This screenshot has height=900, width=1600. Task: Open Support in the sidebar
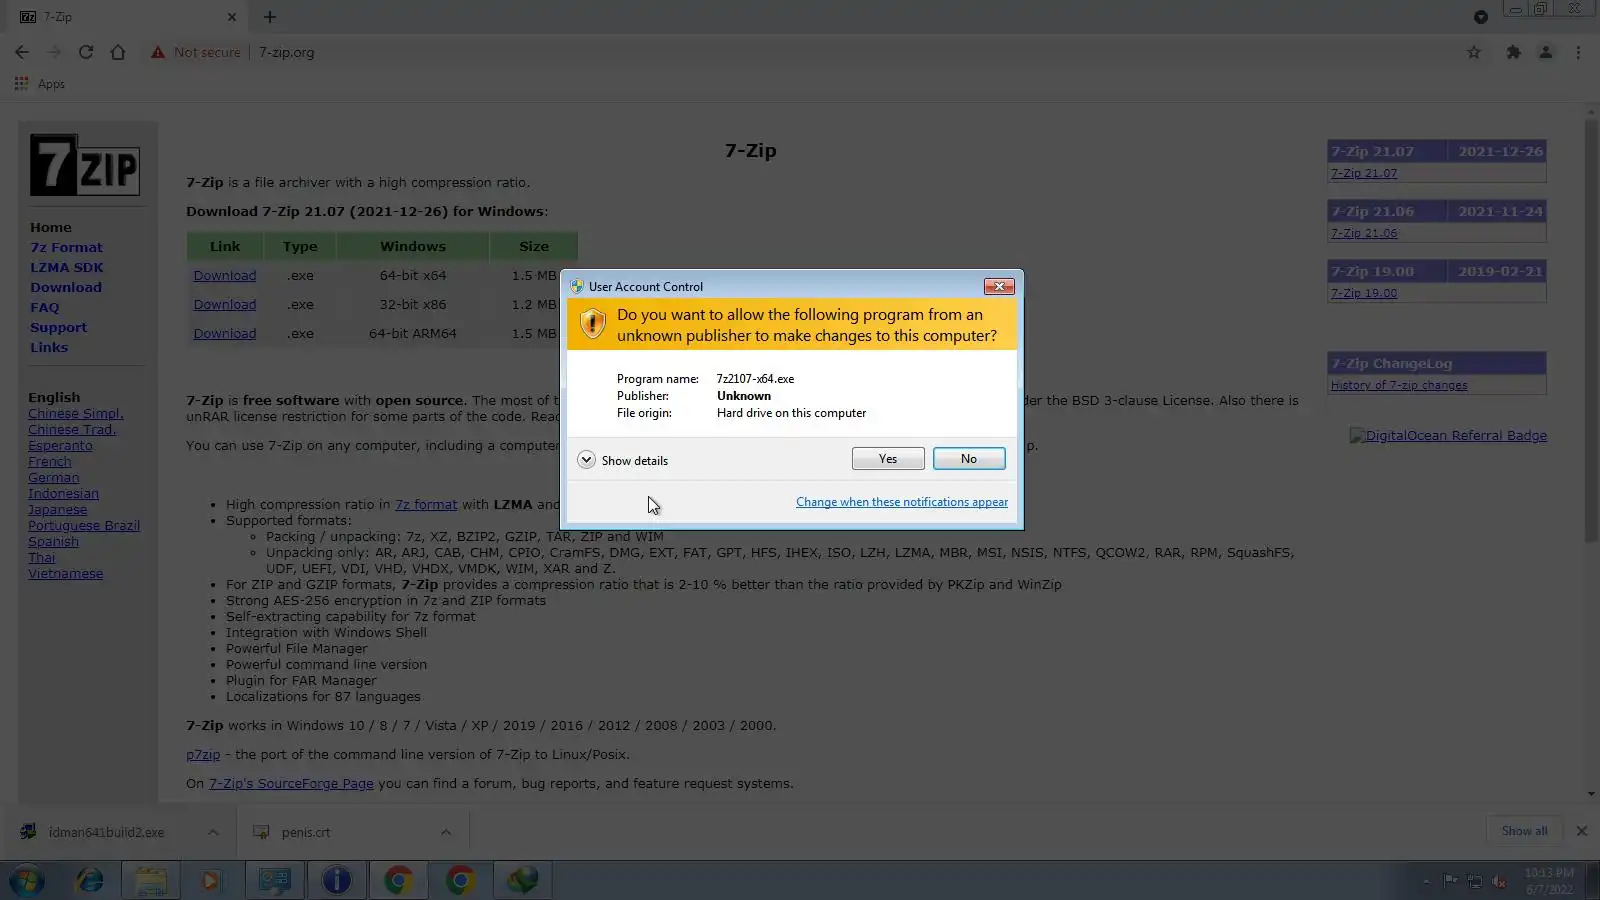click(58, 328)
